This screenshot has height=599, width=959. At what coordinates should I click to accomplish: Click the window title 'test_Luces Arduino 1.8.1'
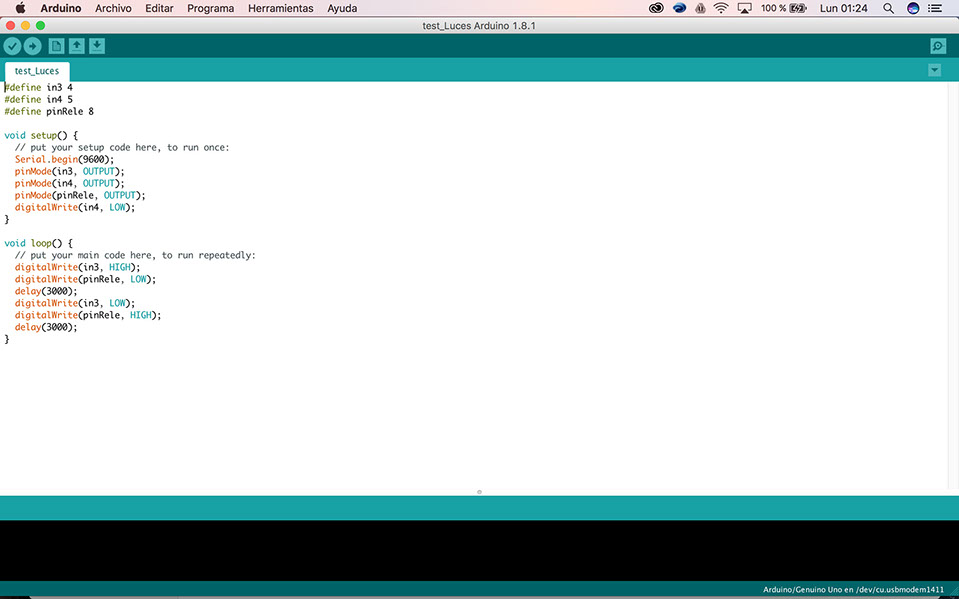479,26
